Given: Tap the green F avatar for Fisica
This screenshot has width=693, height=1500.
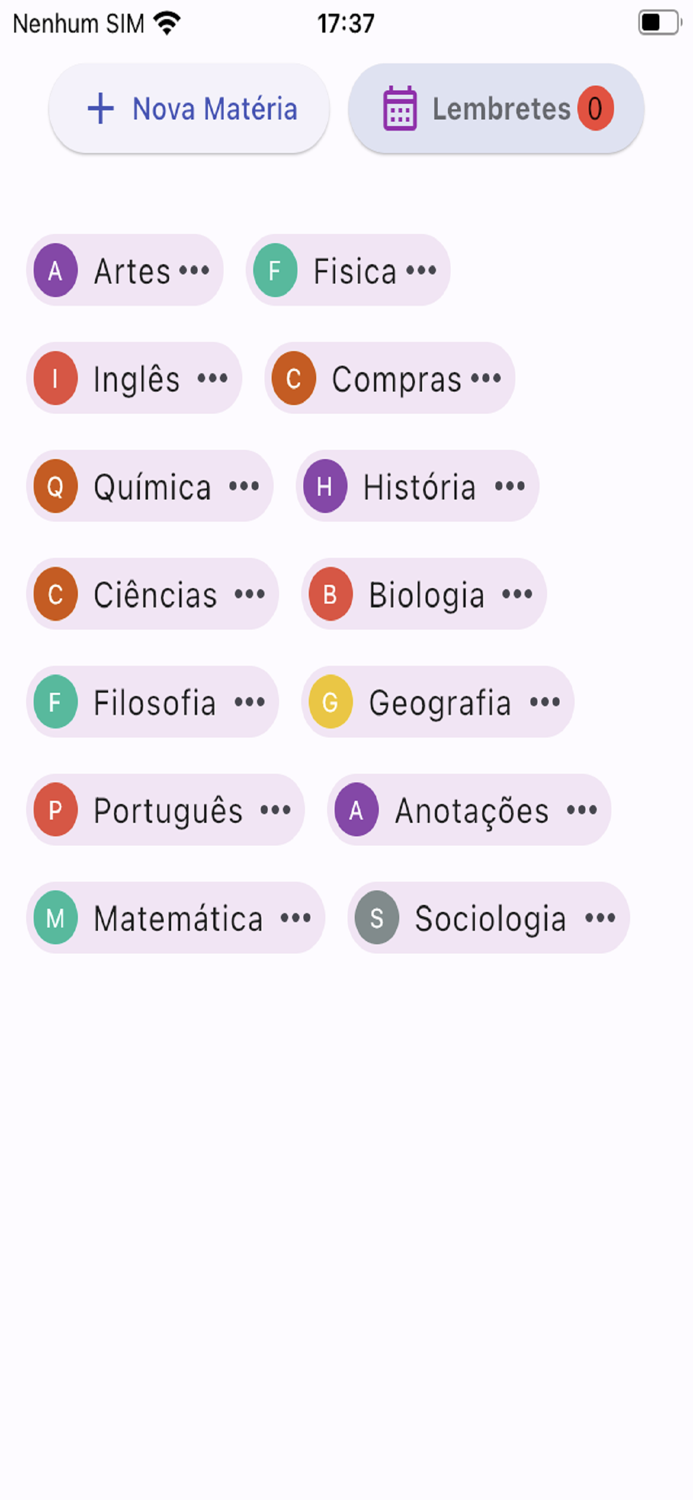Looking at the screenshot, I should (276, 270).
